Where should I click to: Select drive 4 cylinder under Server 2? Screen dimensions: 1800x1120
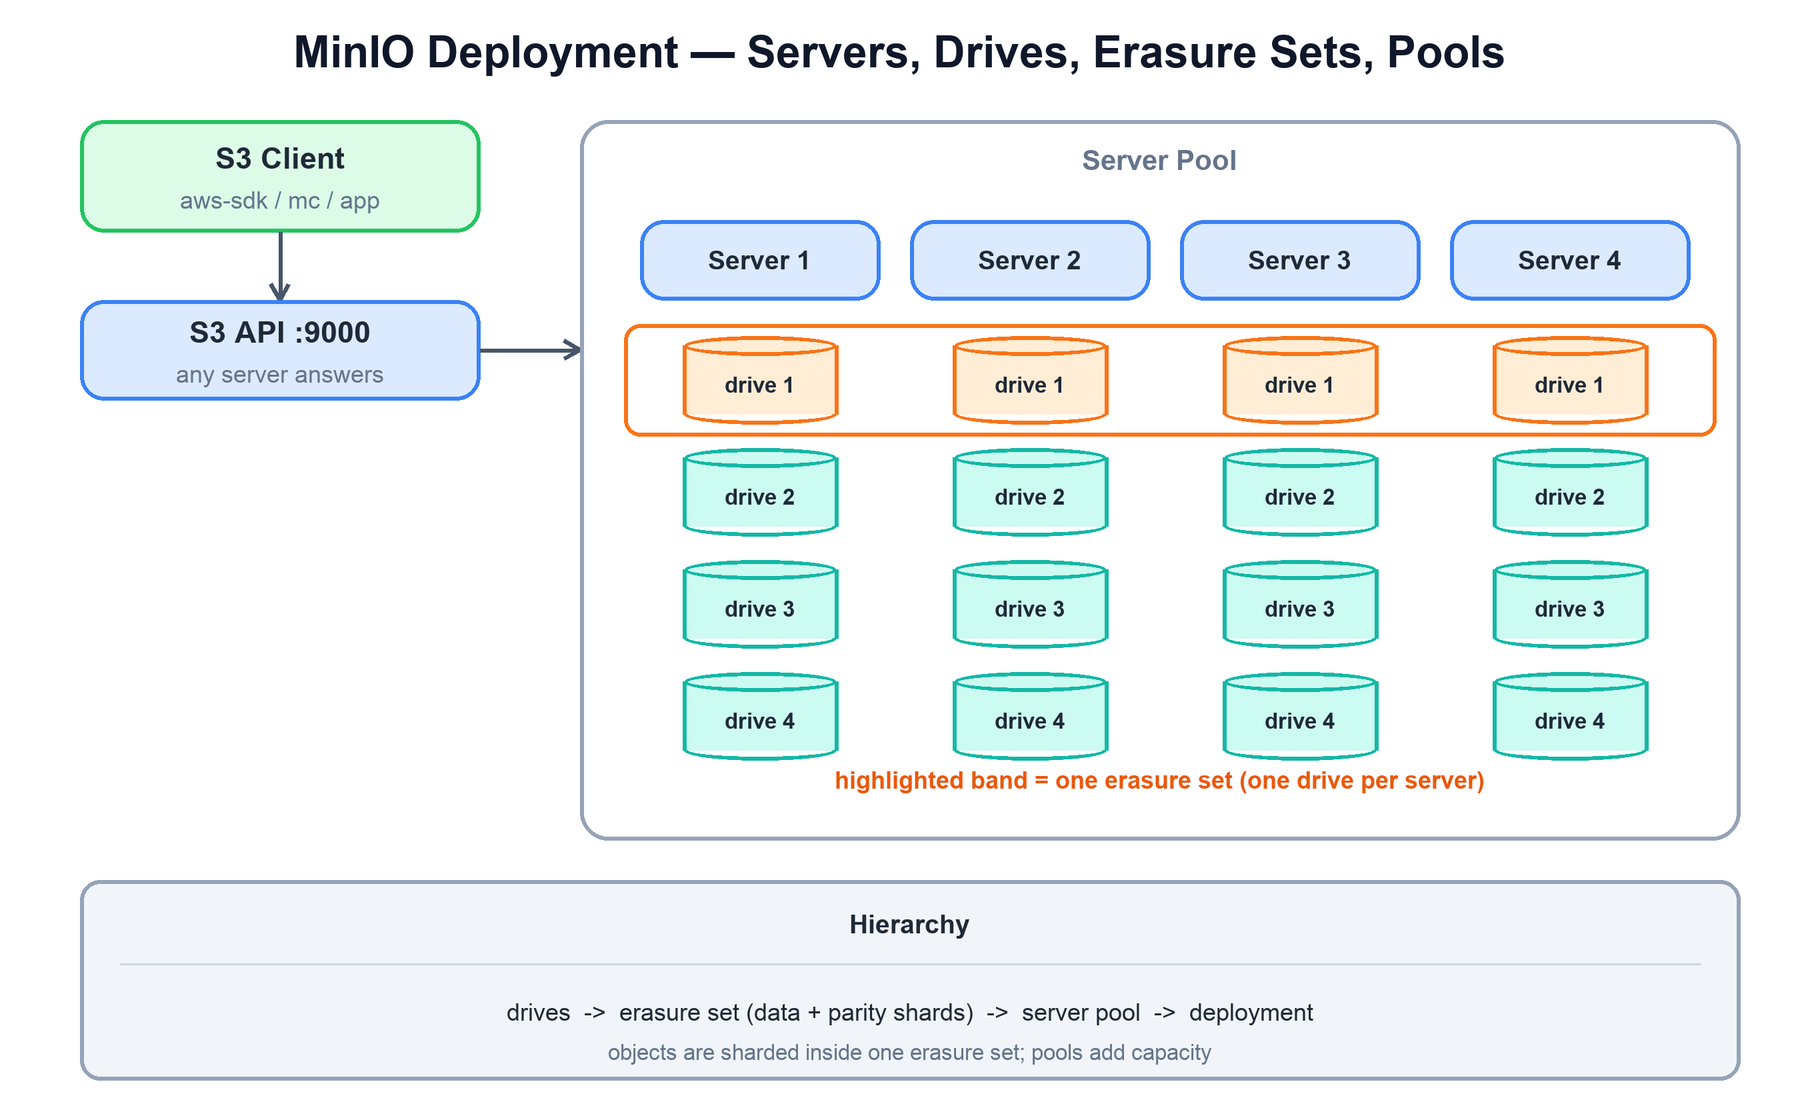[1030, 717]
